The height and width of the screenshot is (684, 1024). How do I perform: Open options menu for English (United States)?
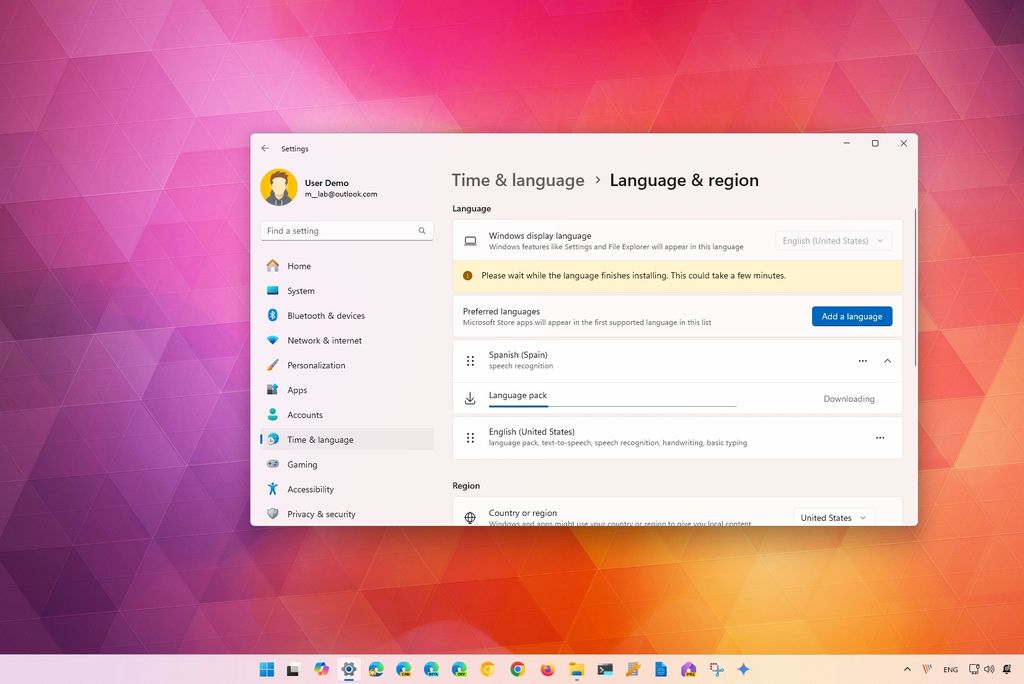tap(879, 437)
